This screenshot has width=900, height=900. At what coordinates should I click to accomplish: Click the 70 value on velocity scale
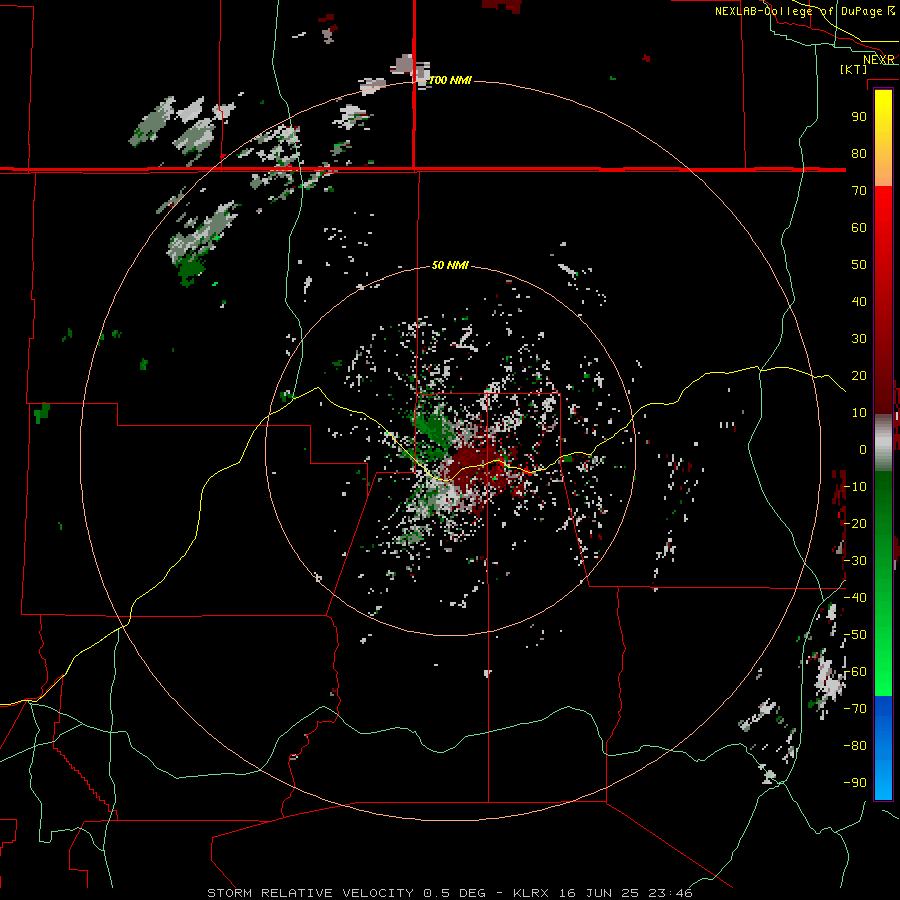[x=859, y=191]
